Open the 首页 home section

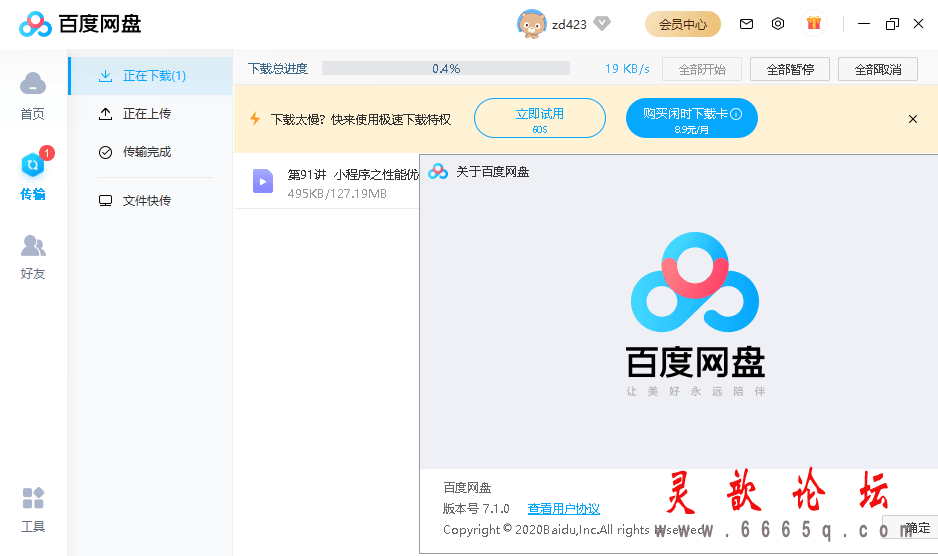click(x=32, y=96)
